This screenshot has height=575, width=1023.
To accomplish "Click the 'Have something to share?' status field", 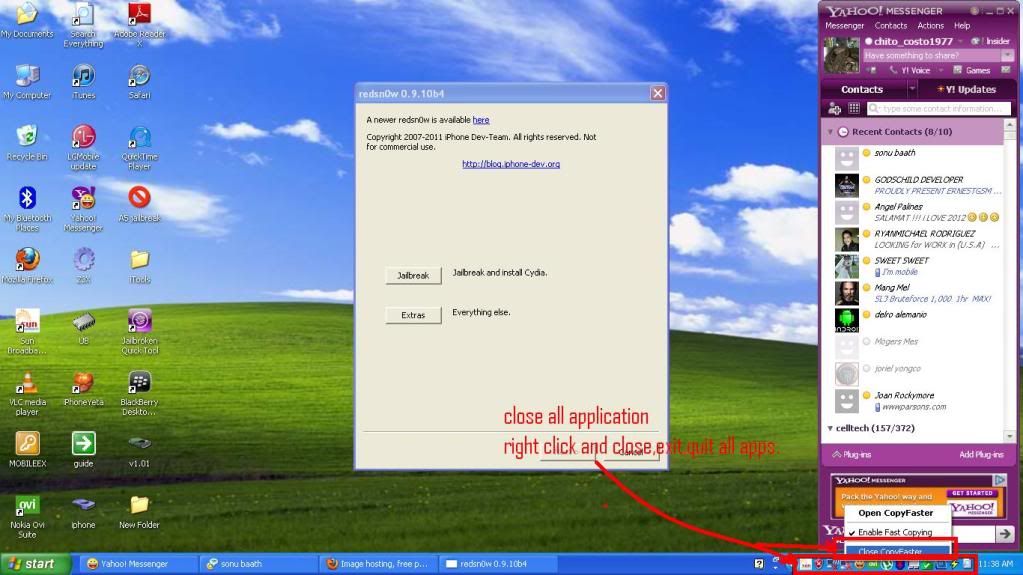I will [933, 55].
